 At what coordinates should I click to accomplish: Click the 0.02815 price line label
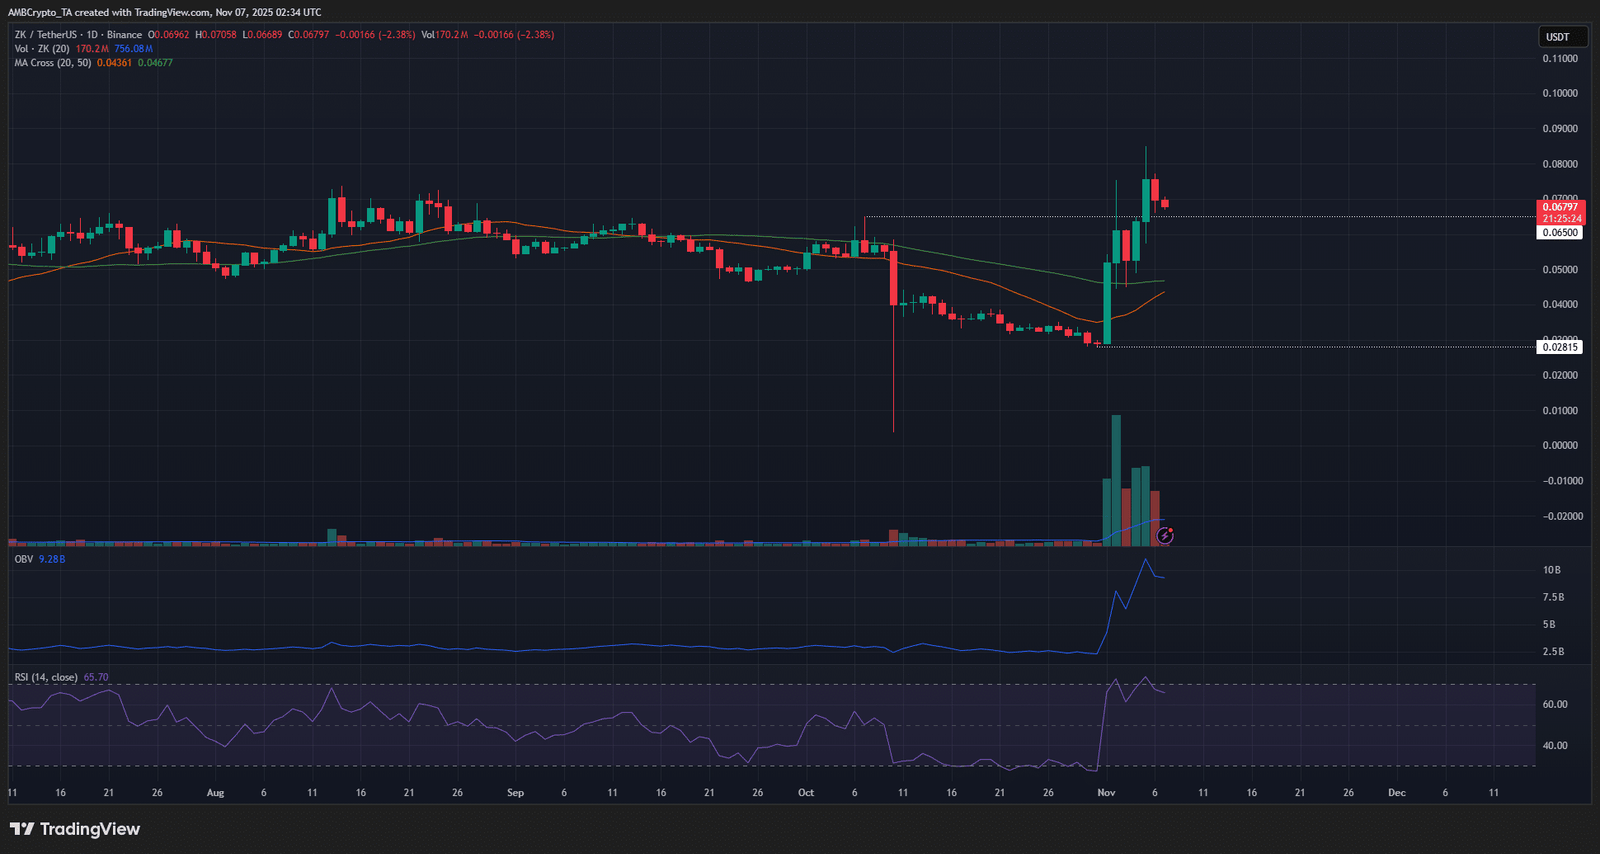(1560, 347)
